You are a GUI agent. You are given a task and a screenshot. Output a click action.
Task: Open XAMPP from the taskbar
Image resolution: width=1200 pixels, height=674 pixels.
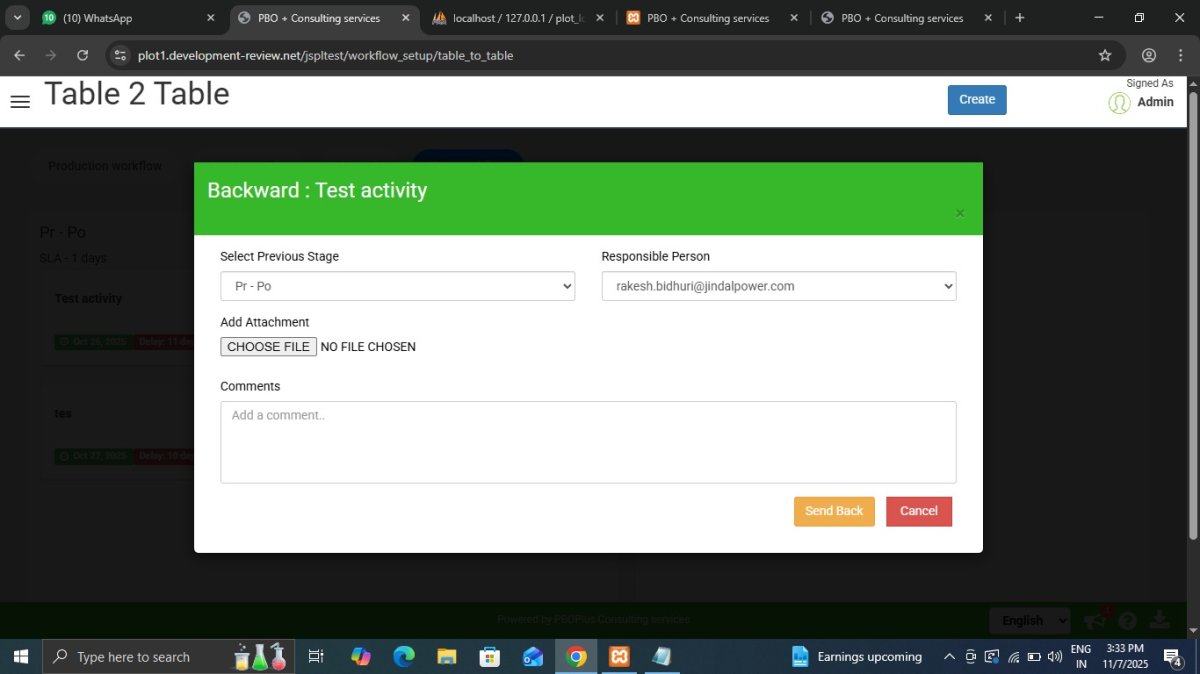point(619,657)
